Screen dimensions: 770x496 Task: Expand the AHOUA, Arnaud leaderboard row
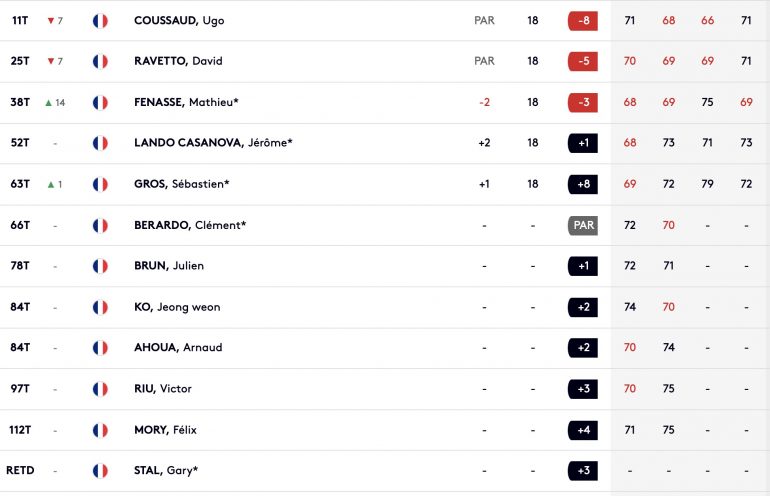click(x=385, y=348)
